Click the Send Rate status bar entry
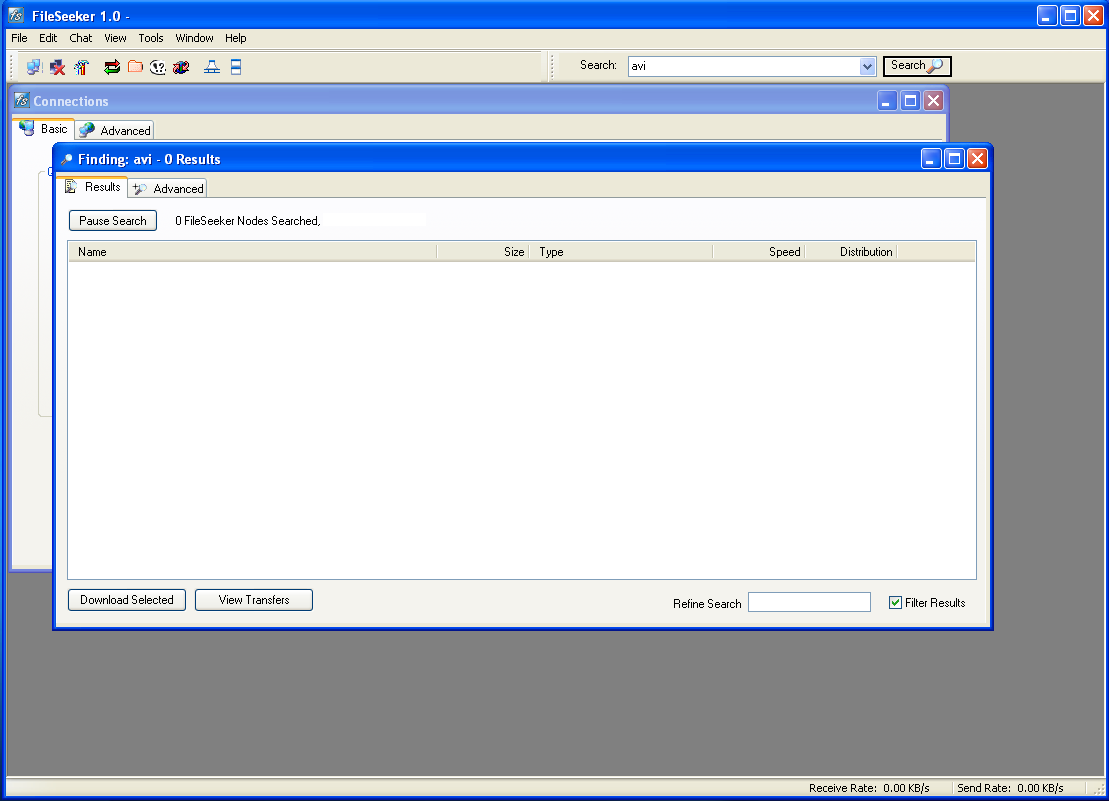Image resolution: width=1109 pixels, height=801 pixels. click(x=1010, y=788)
